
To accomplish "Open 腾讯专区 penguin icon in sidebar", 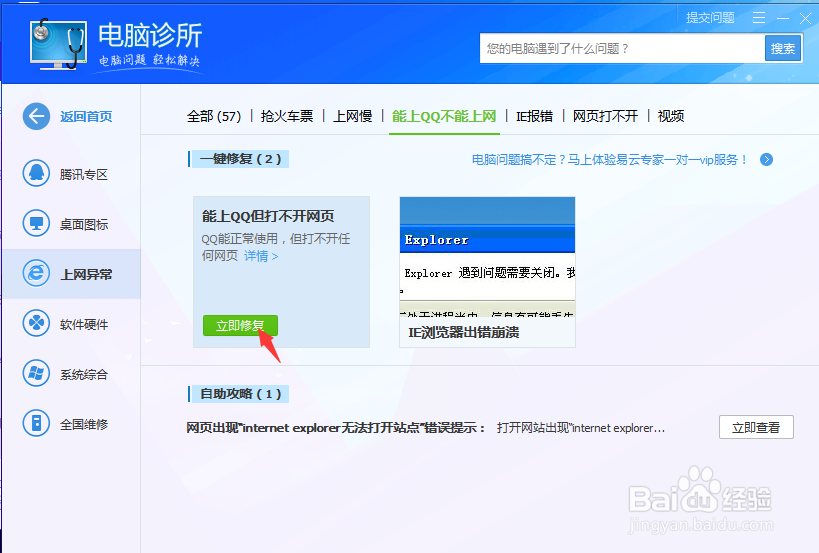I will point(36,173).
